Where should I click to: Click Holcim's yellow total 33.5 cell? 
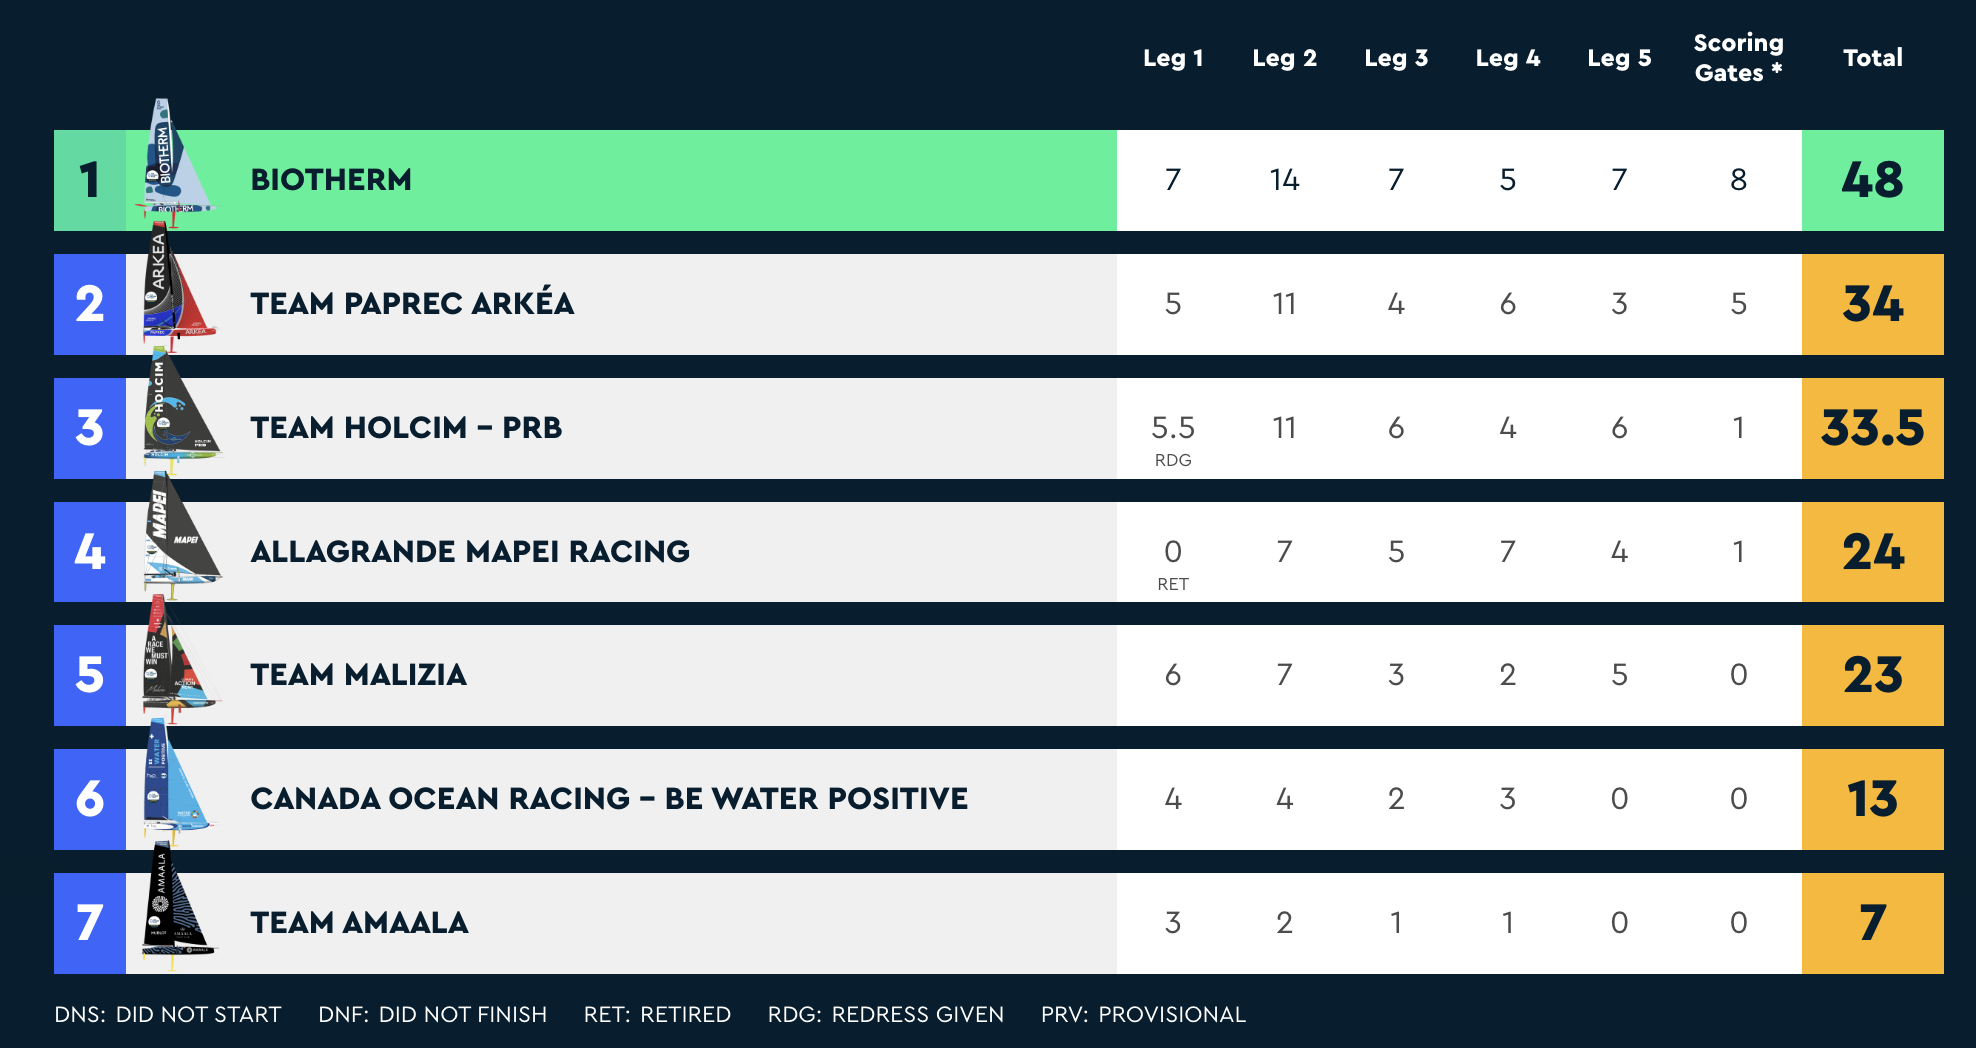1872,428
